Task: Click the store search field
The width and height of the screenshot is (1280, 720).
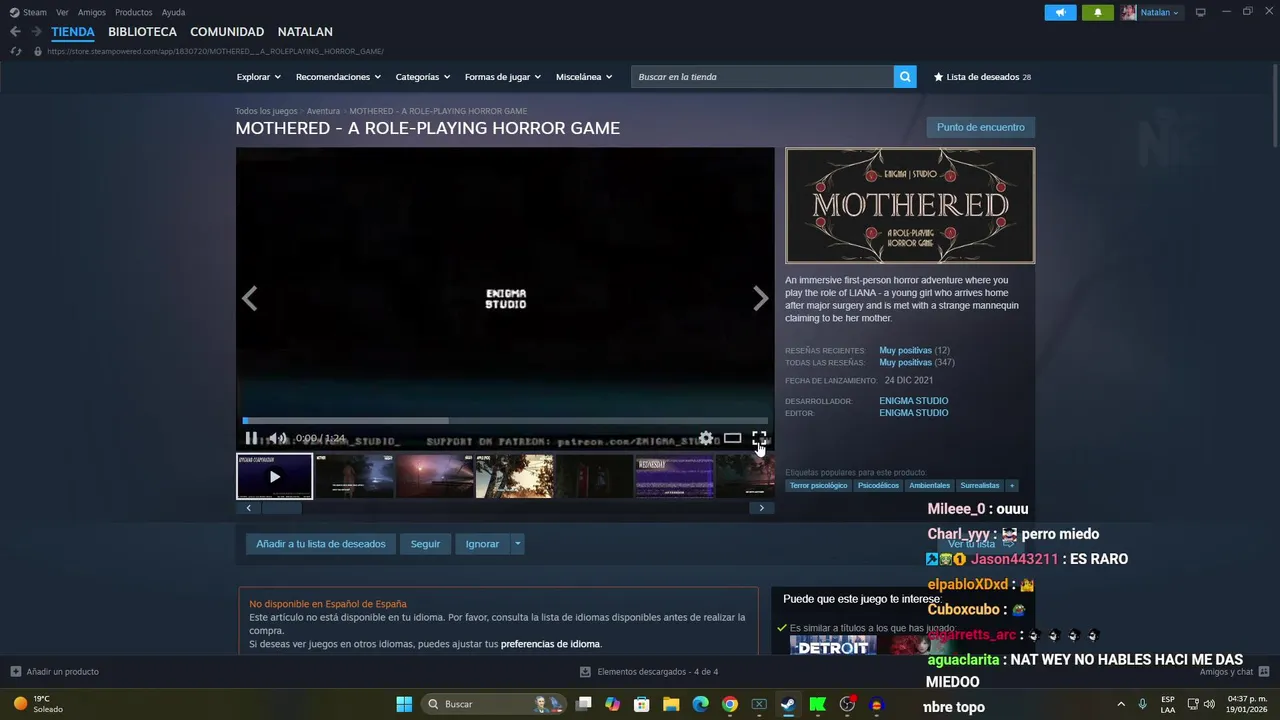Action: pos(762,77)
